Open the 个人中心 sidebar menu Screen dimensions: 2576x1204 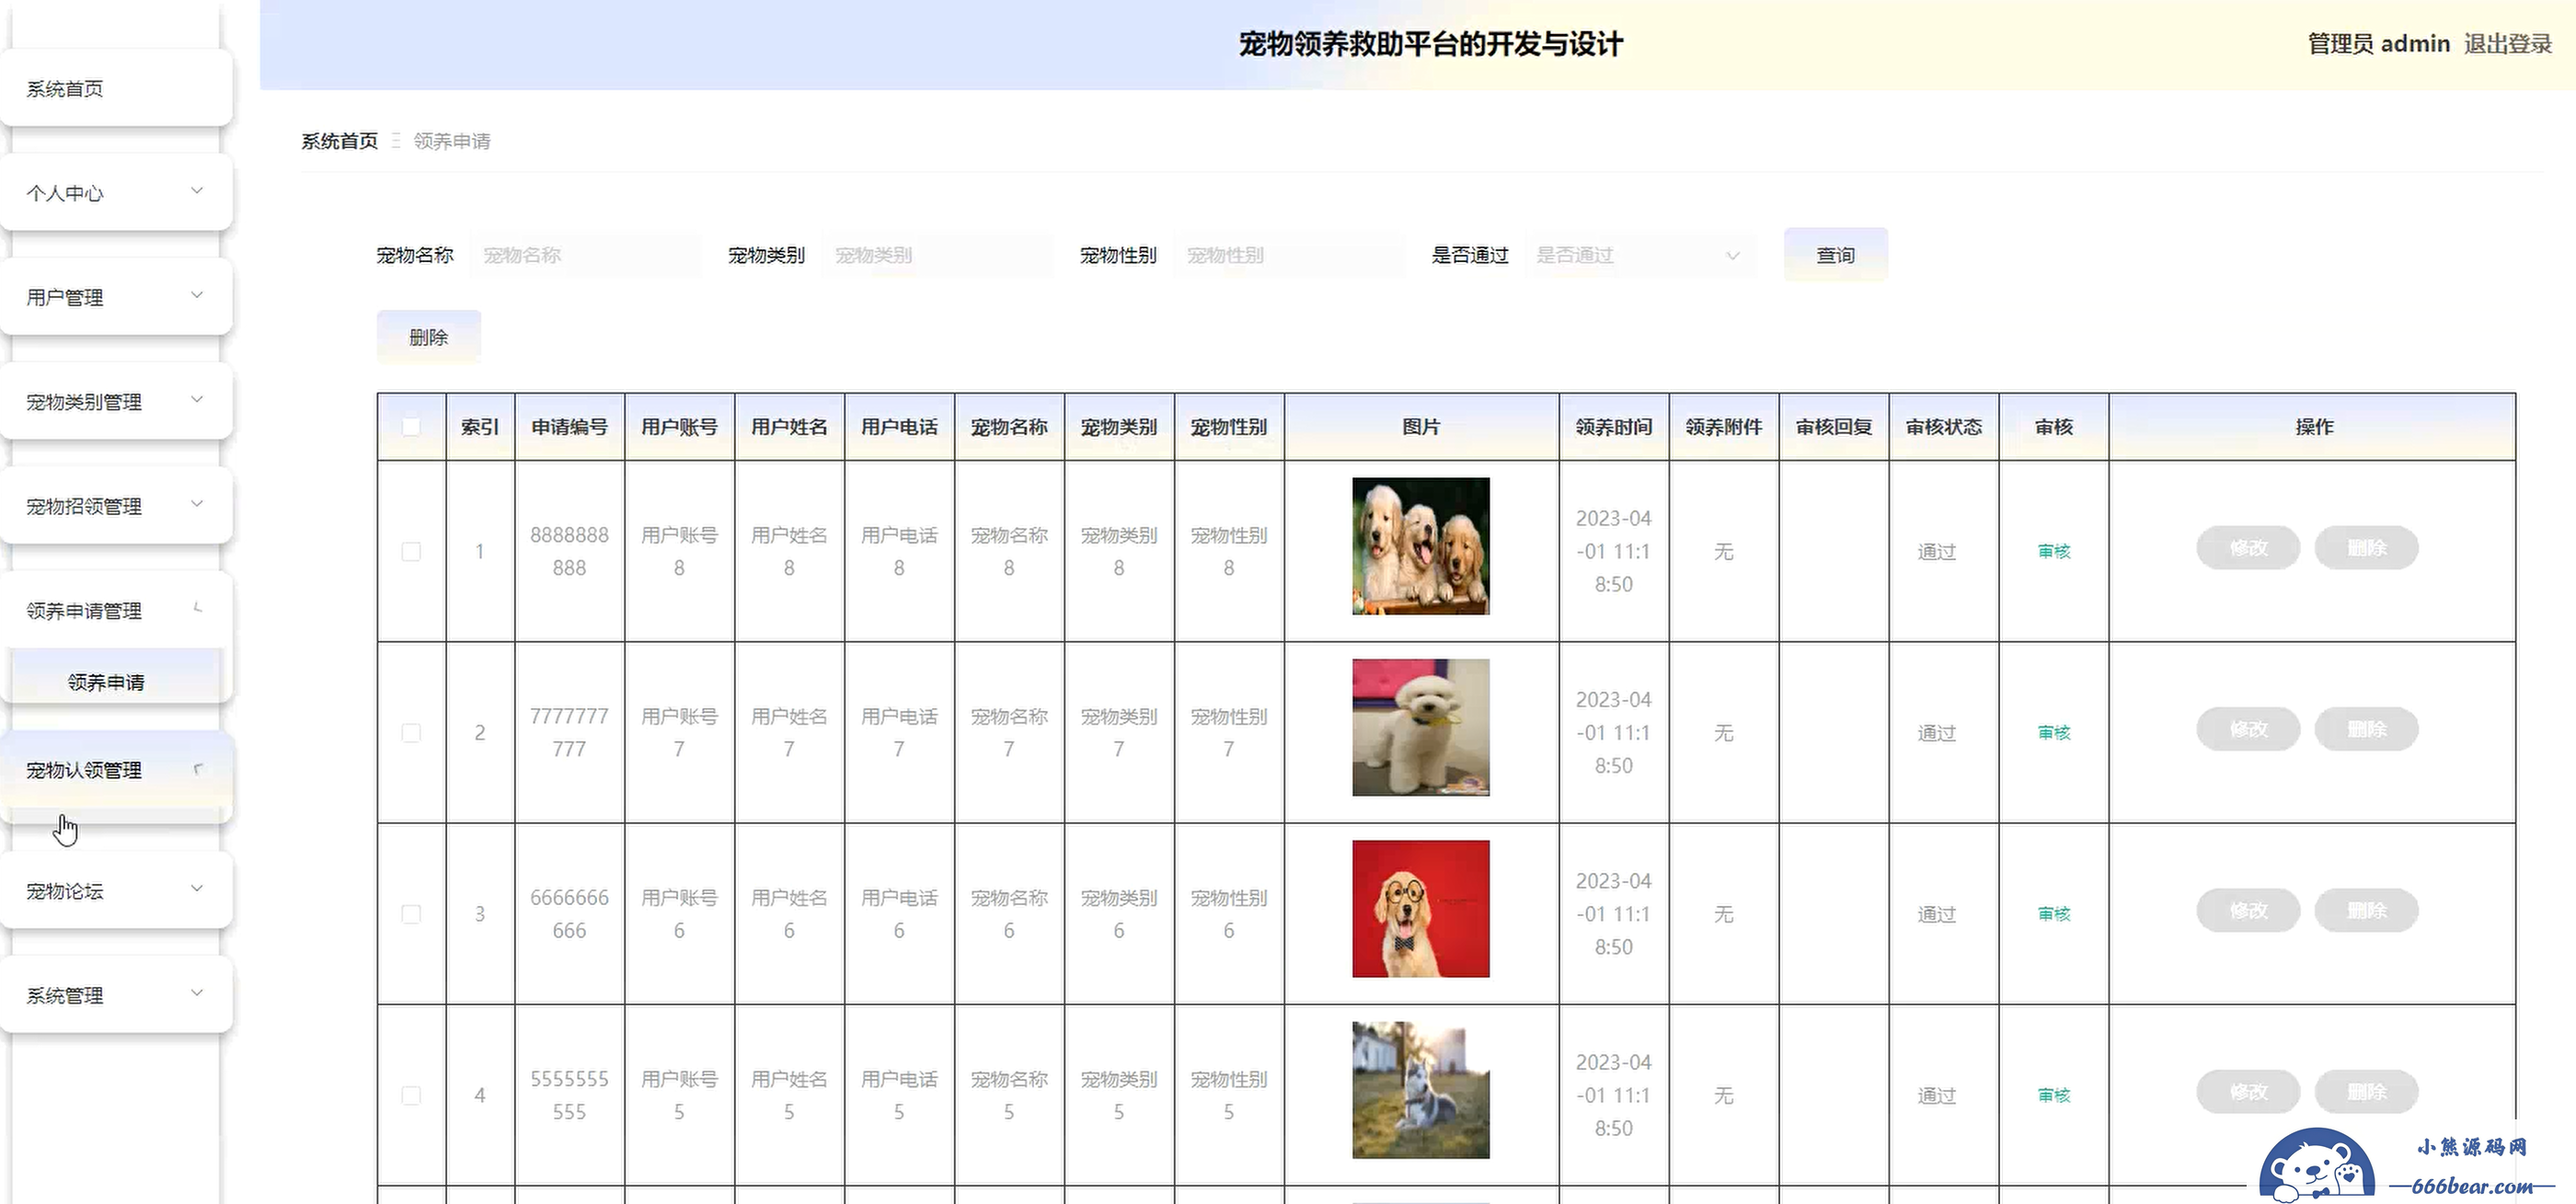coord(116,193)
